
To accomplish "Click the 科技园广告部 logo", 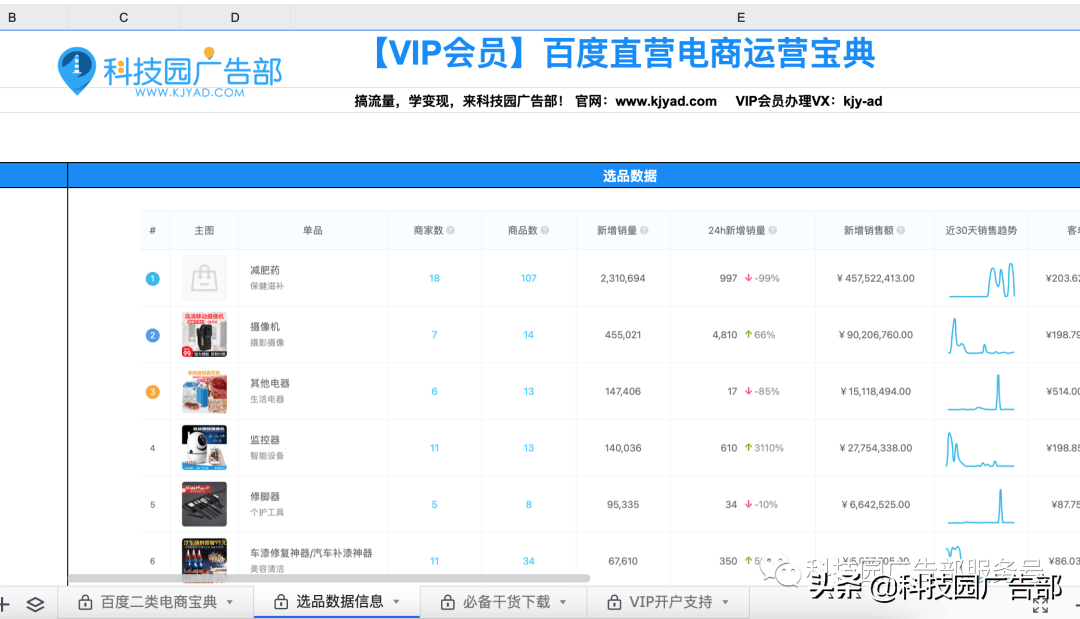I will click(170, 72).
